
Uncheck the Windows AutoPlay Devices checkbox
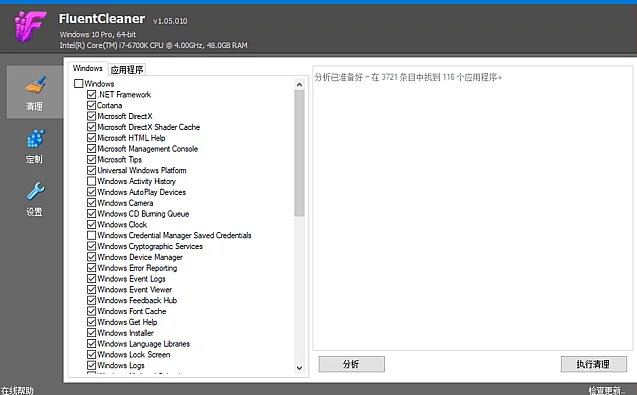coord(91,192)
